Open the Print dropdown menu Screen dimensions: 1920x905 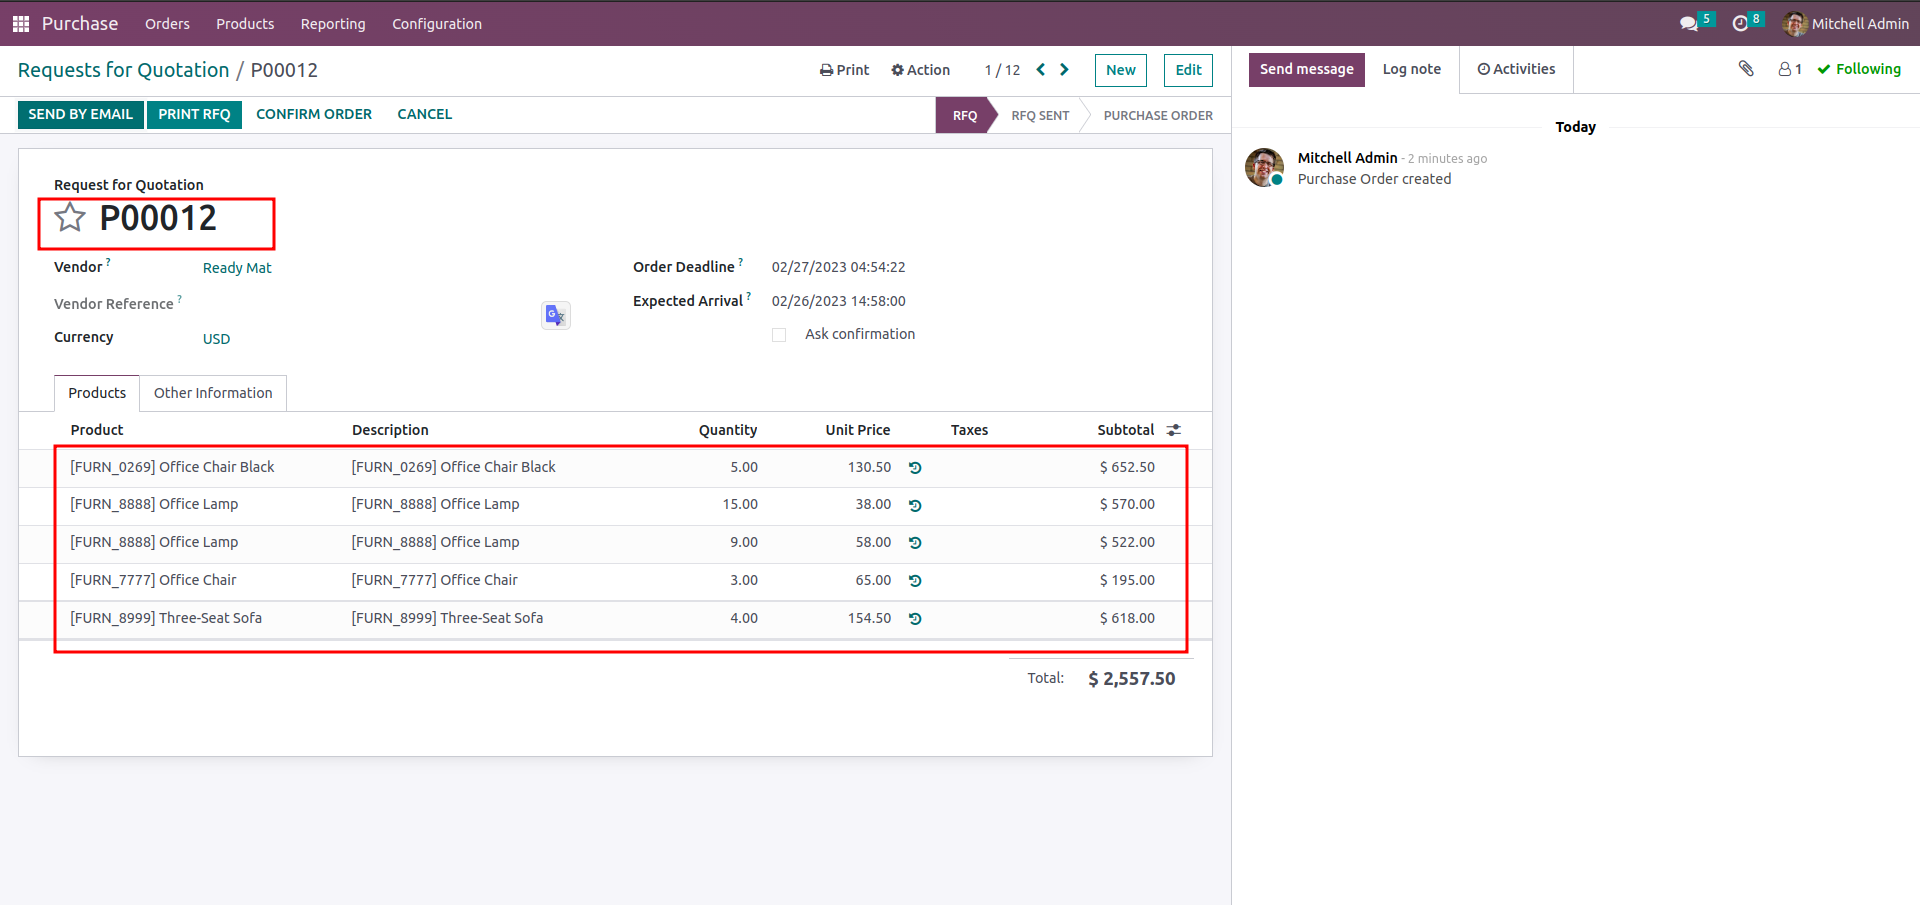click(845, 70)
